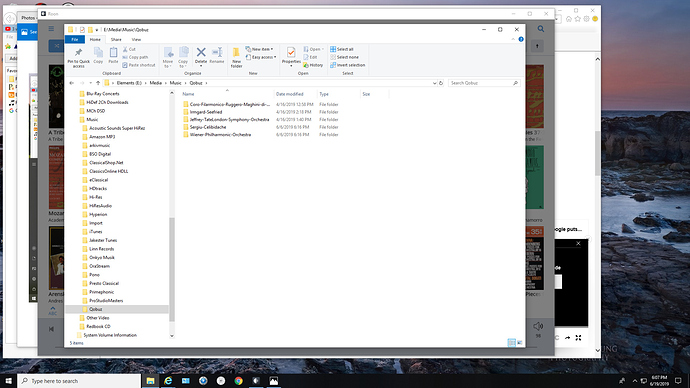
Task: Click the Copy ribbon icon
Action: pyautogui.click(x=98, y=56)
